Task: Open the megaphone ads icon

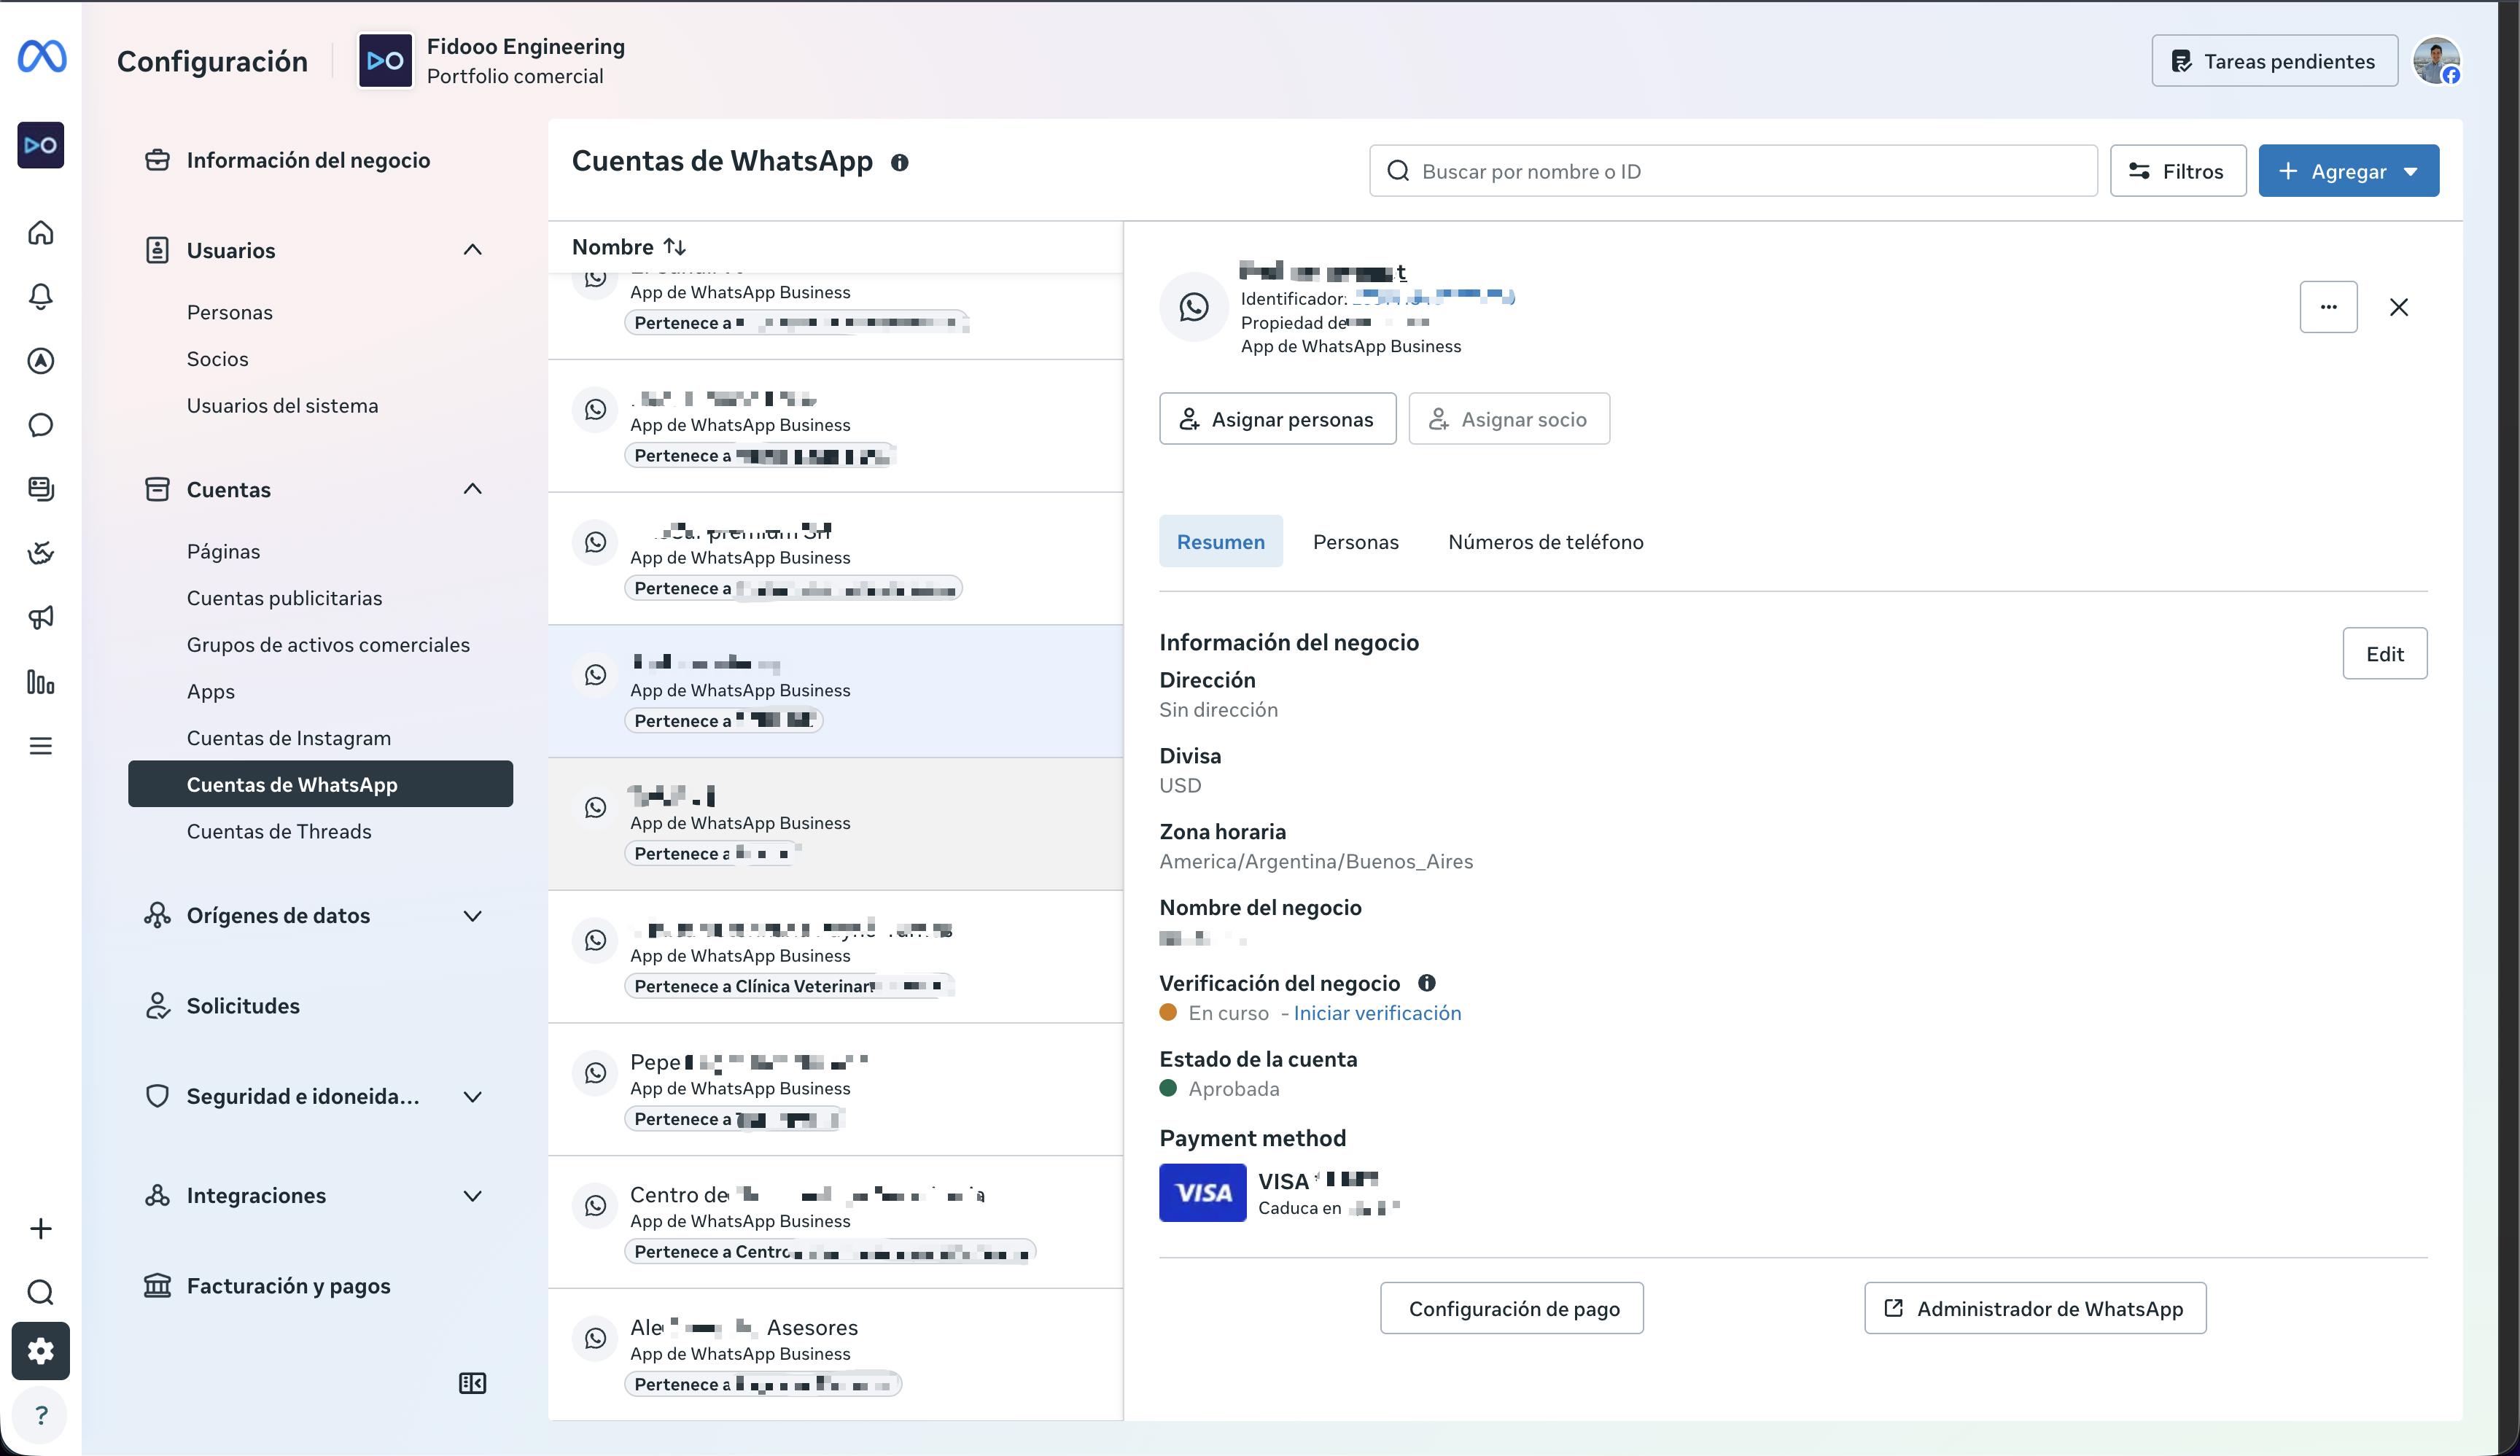Action: tap(41, 617)
